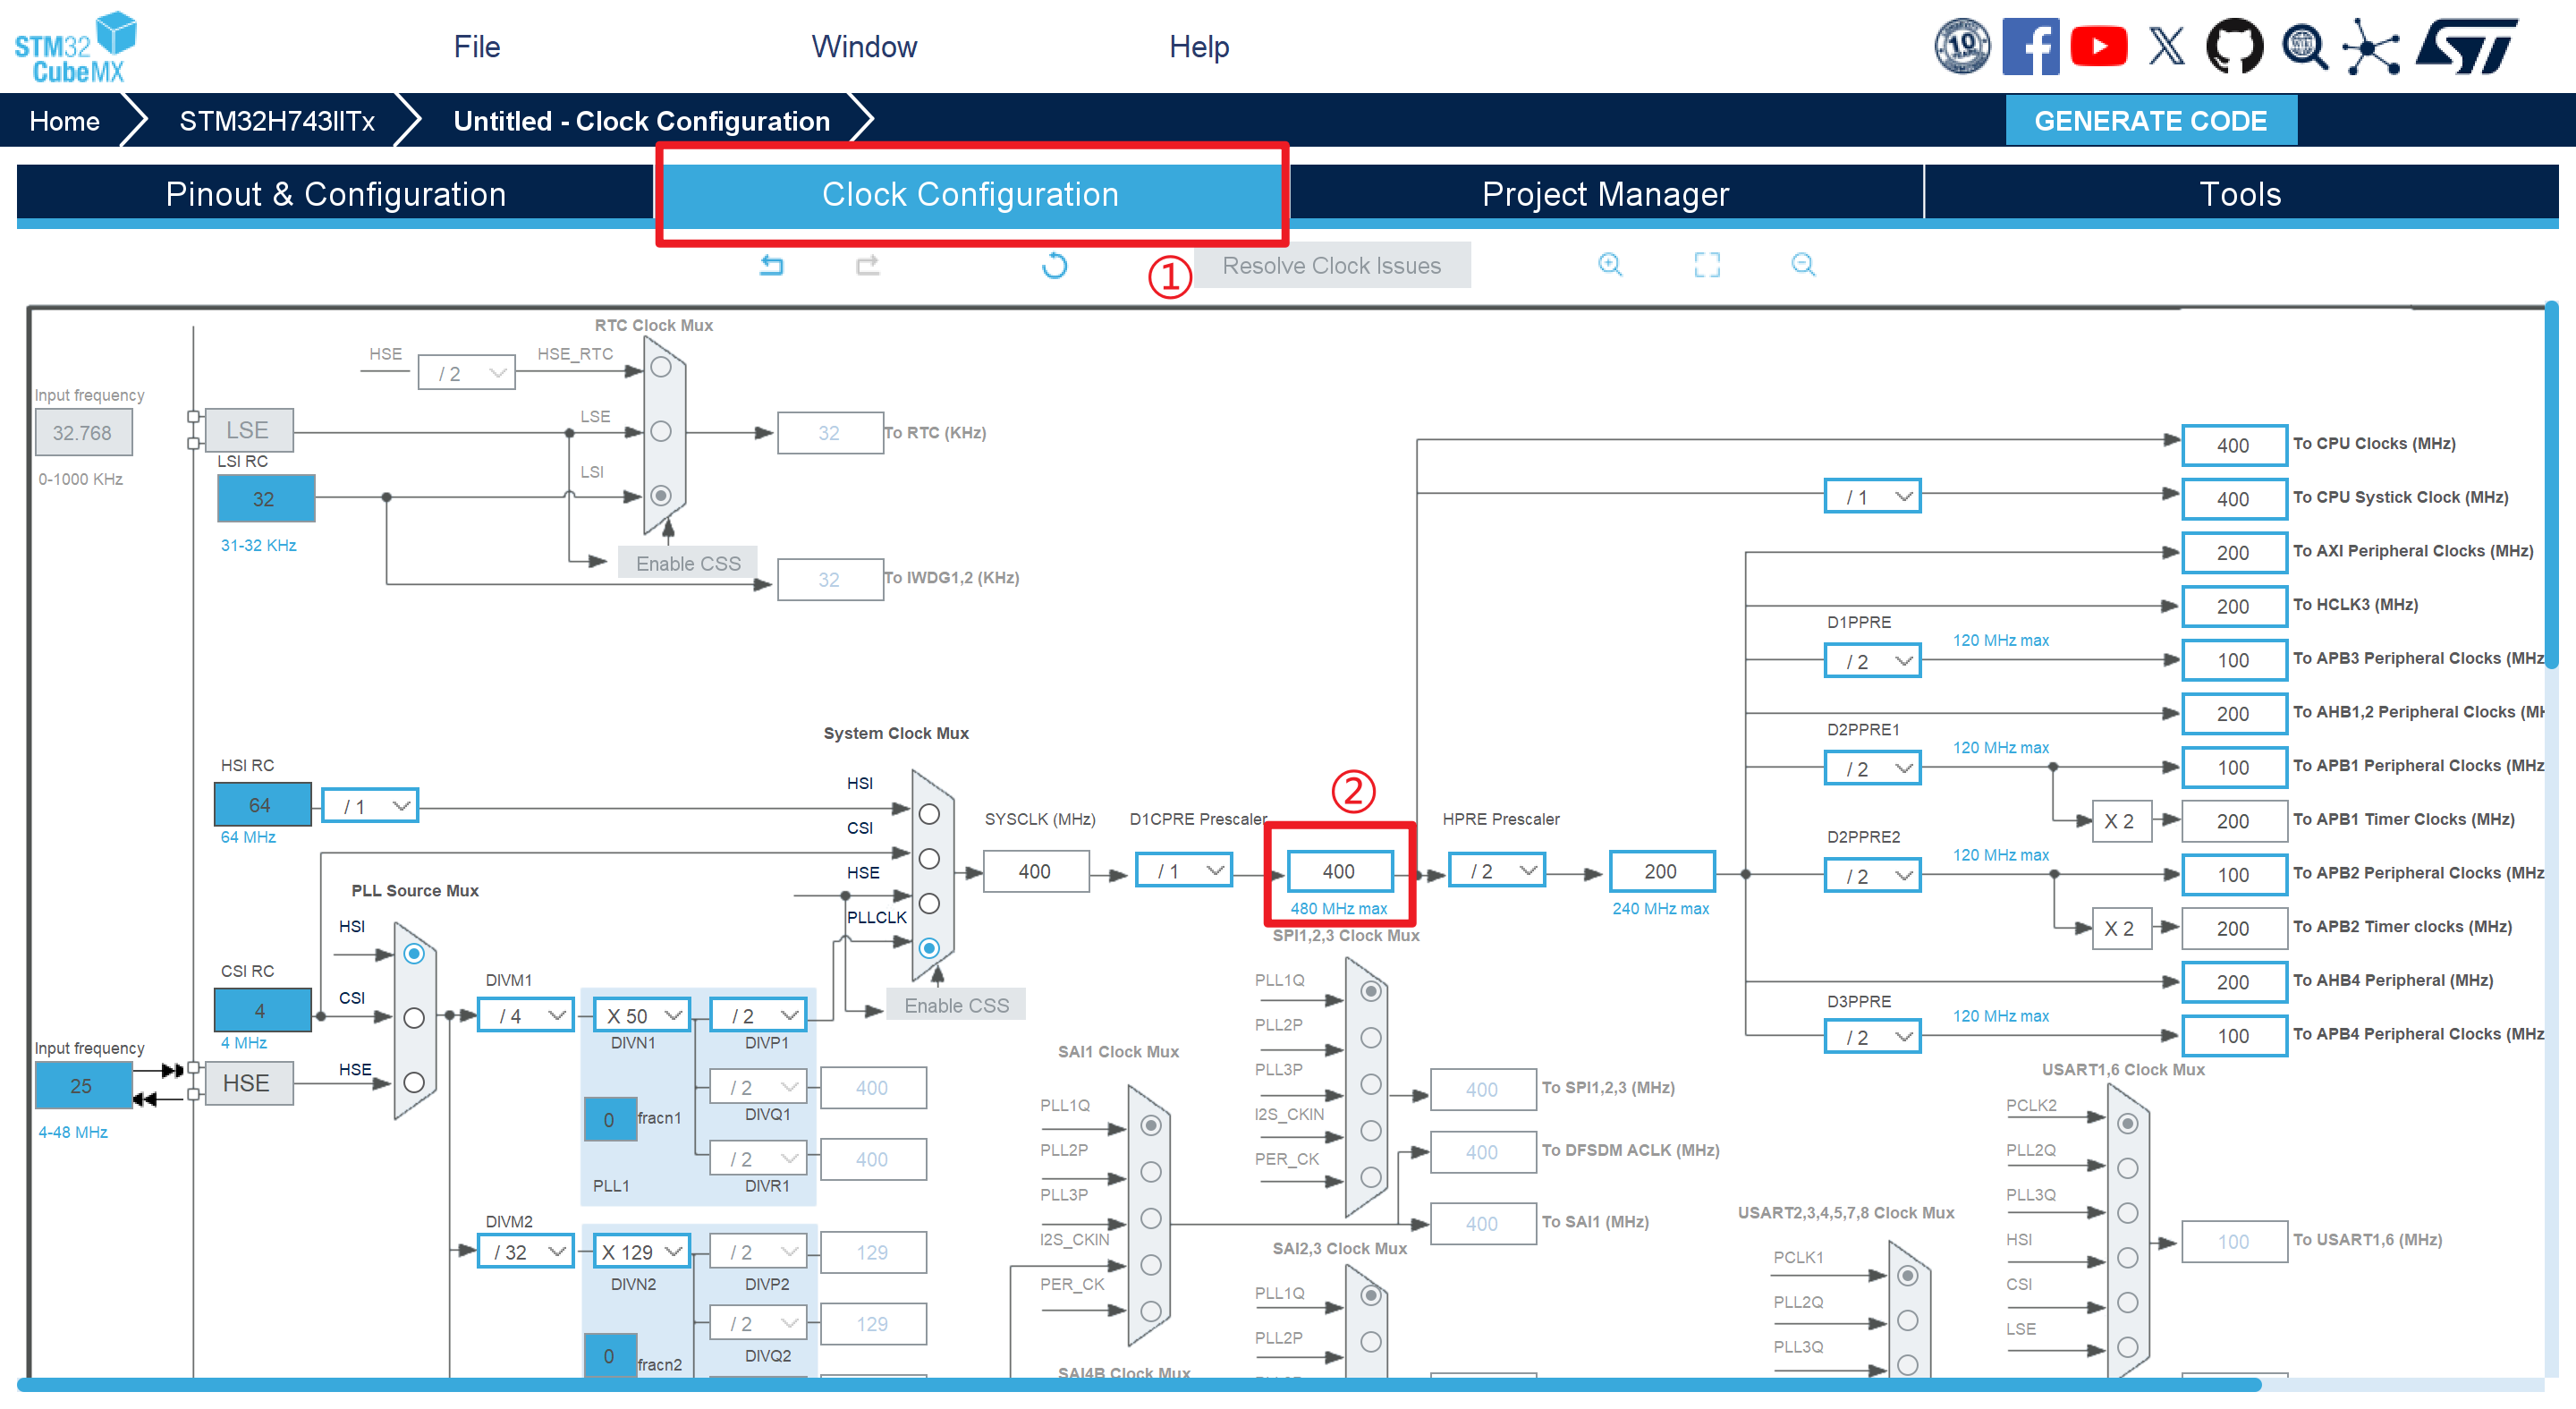Open the HSI RC divider dropdown
This screenshot has width=2576, height=1409.
pyautogui.click(x=370, y=806)
